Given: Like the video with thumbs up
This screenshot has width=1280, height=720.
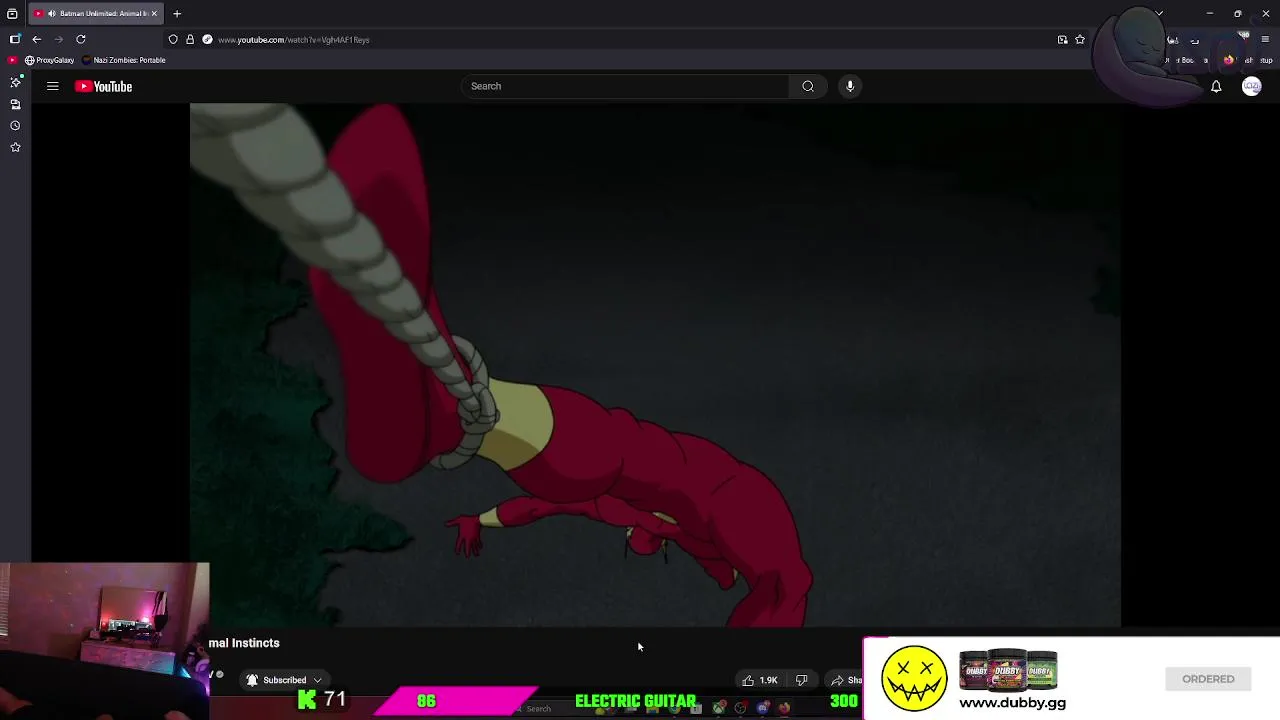Looking at the screenshot, I should click(759, 680).
